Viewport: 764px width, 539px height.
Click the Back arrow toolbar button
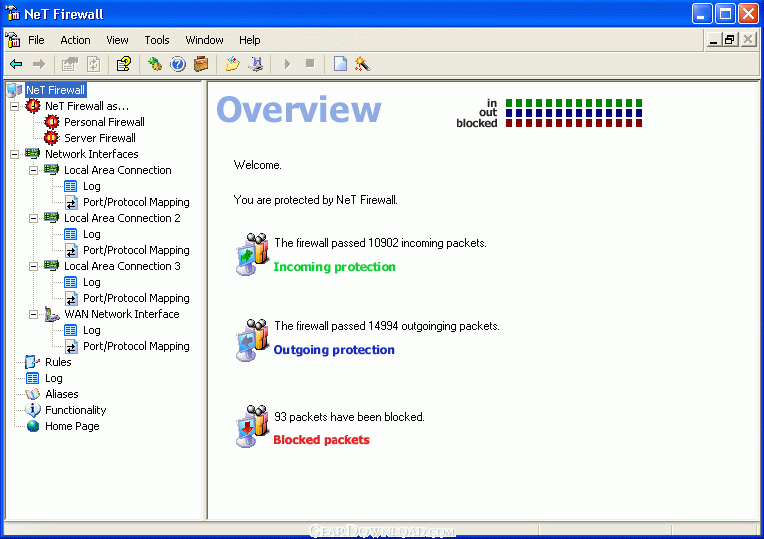pos(16,64)
